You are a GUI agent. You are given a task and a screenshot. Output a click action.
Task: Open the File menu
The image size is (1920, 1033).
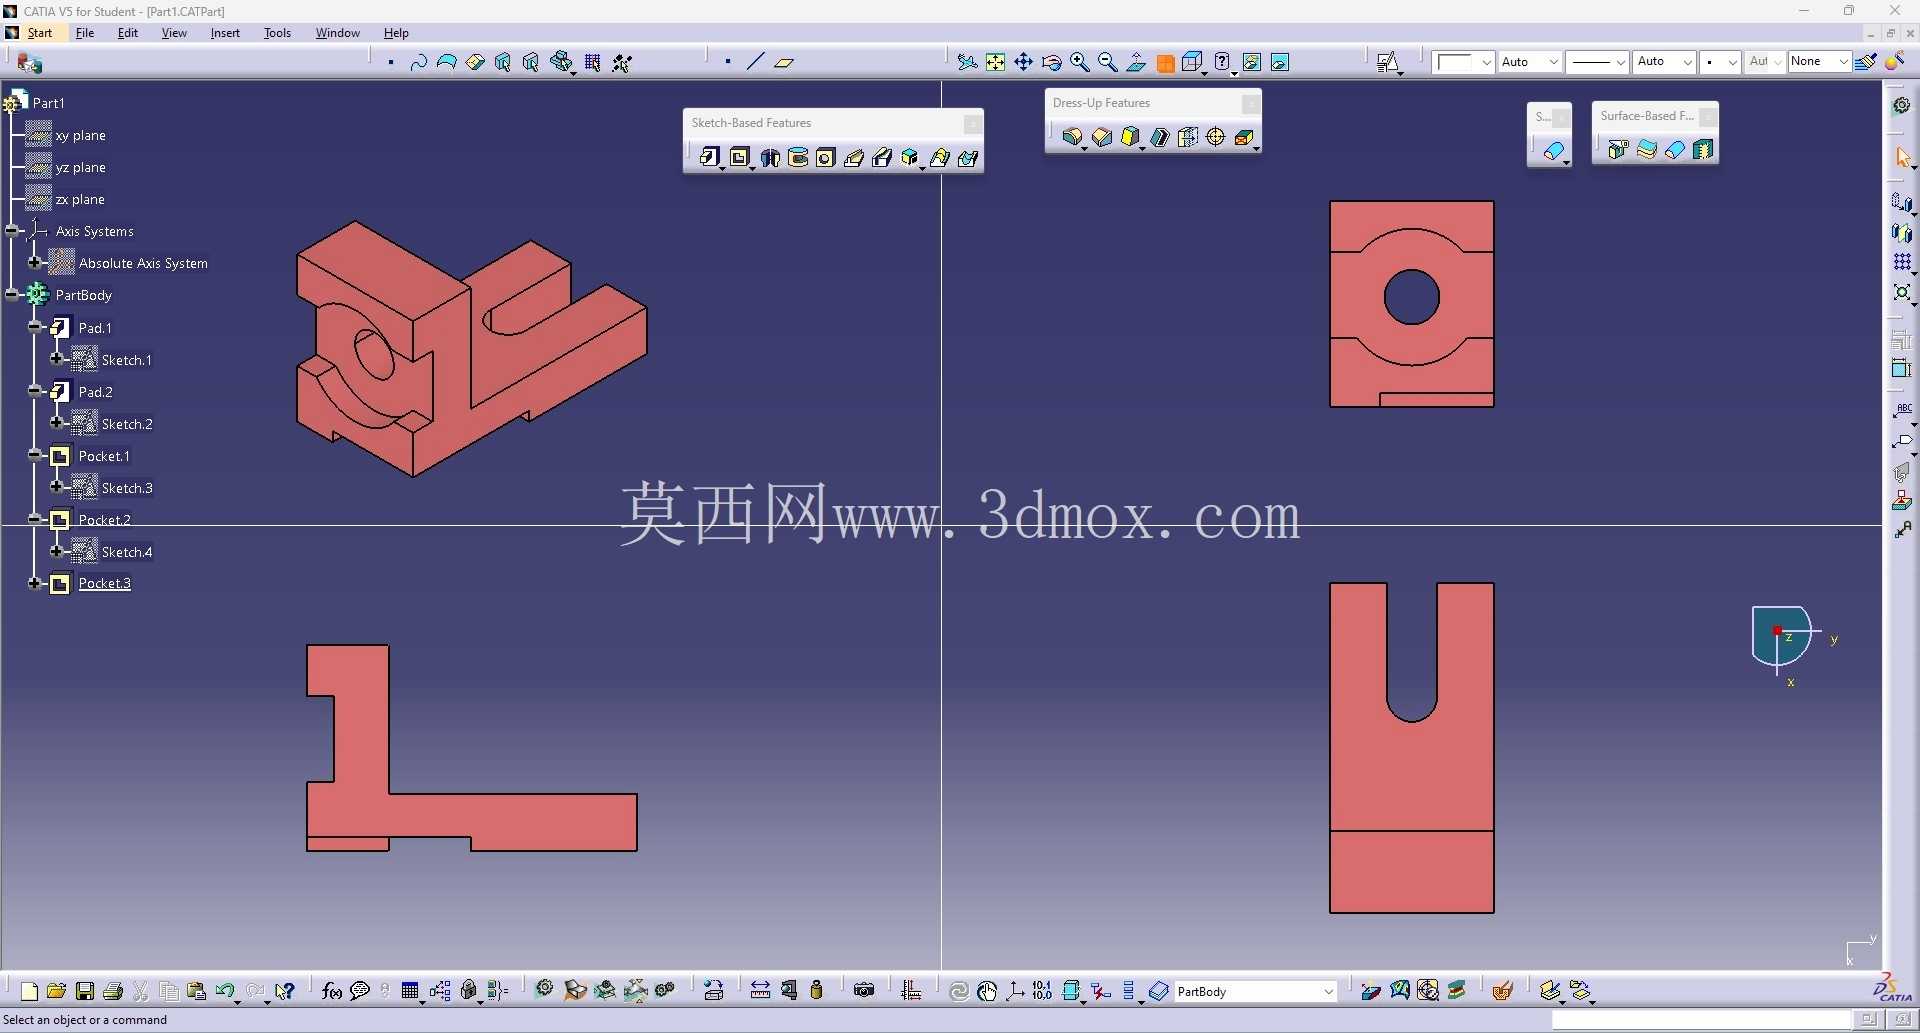coord(85,33)
